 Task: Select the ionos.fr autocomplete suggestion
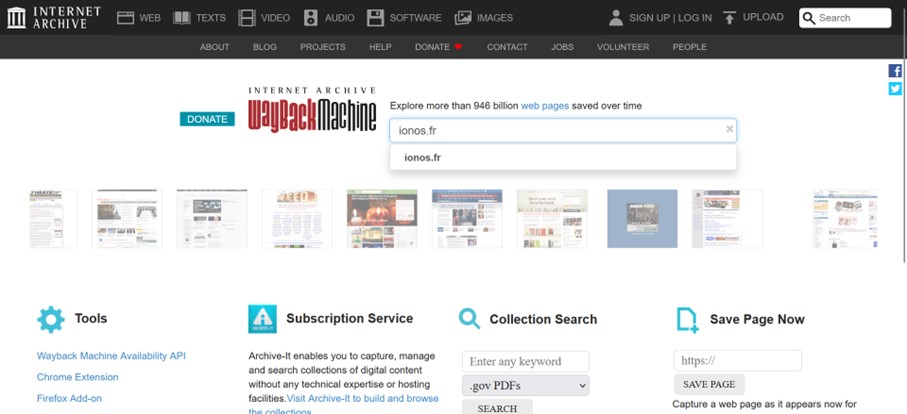423,157
